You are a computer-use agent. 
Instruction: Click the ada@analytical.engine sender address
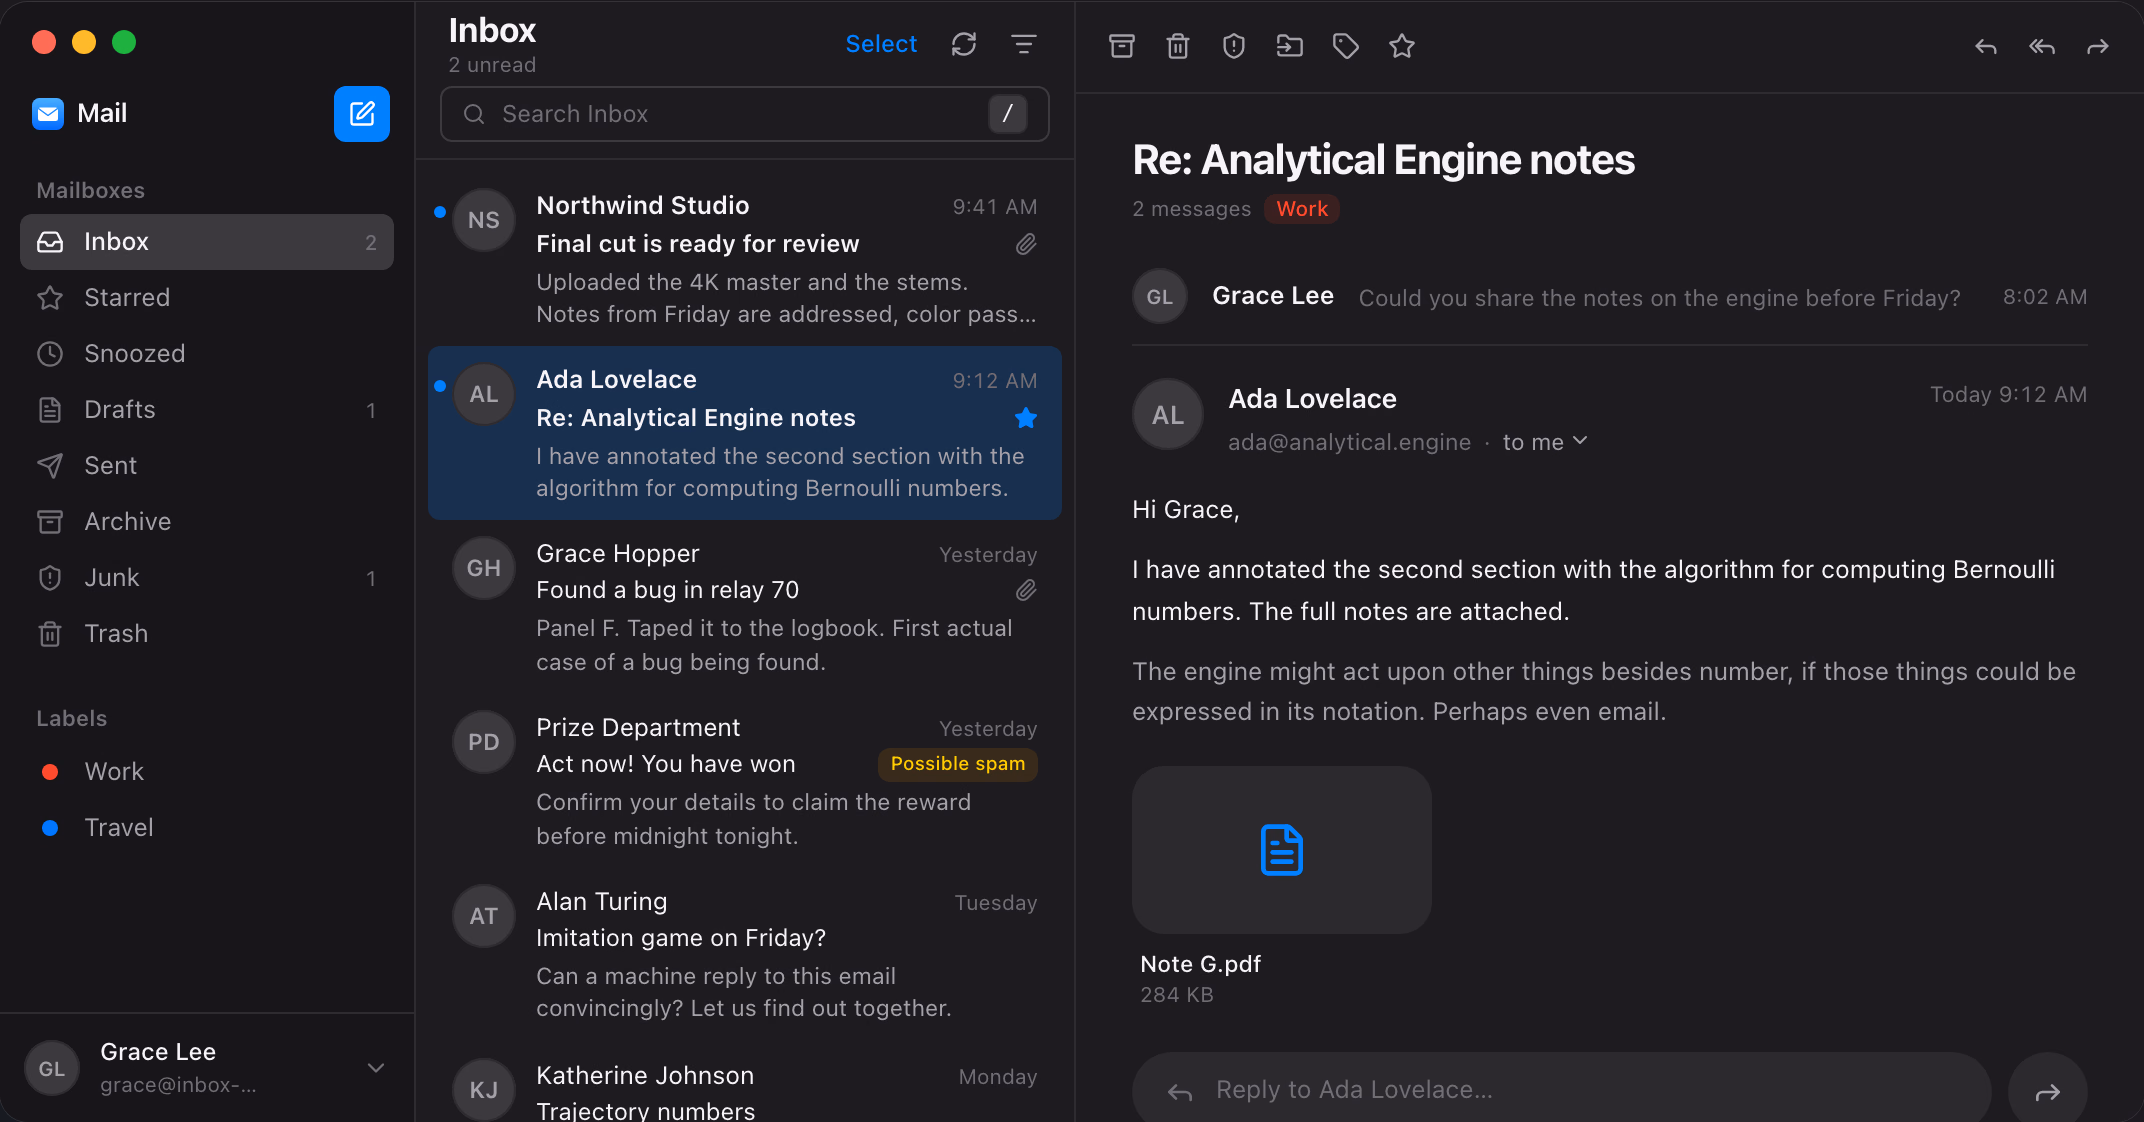1349,442
